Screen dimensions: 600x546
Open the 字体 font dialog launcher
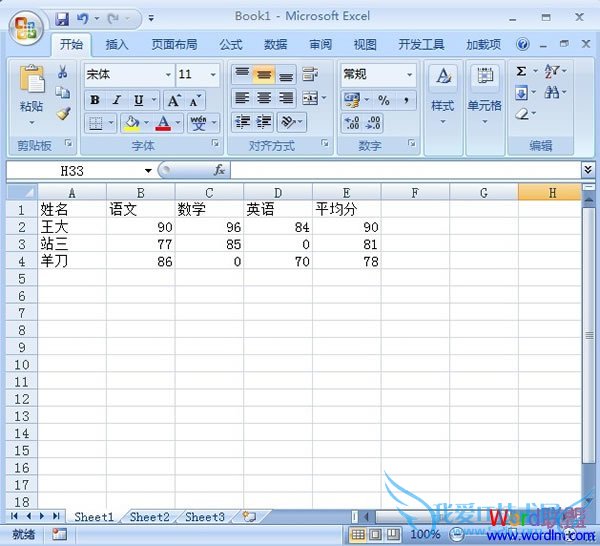click(215, 143)
